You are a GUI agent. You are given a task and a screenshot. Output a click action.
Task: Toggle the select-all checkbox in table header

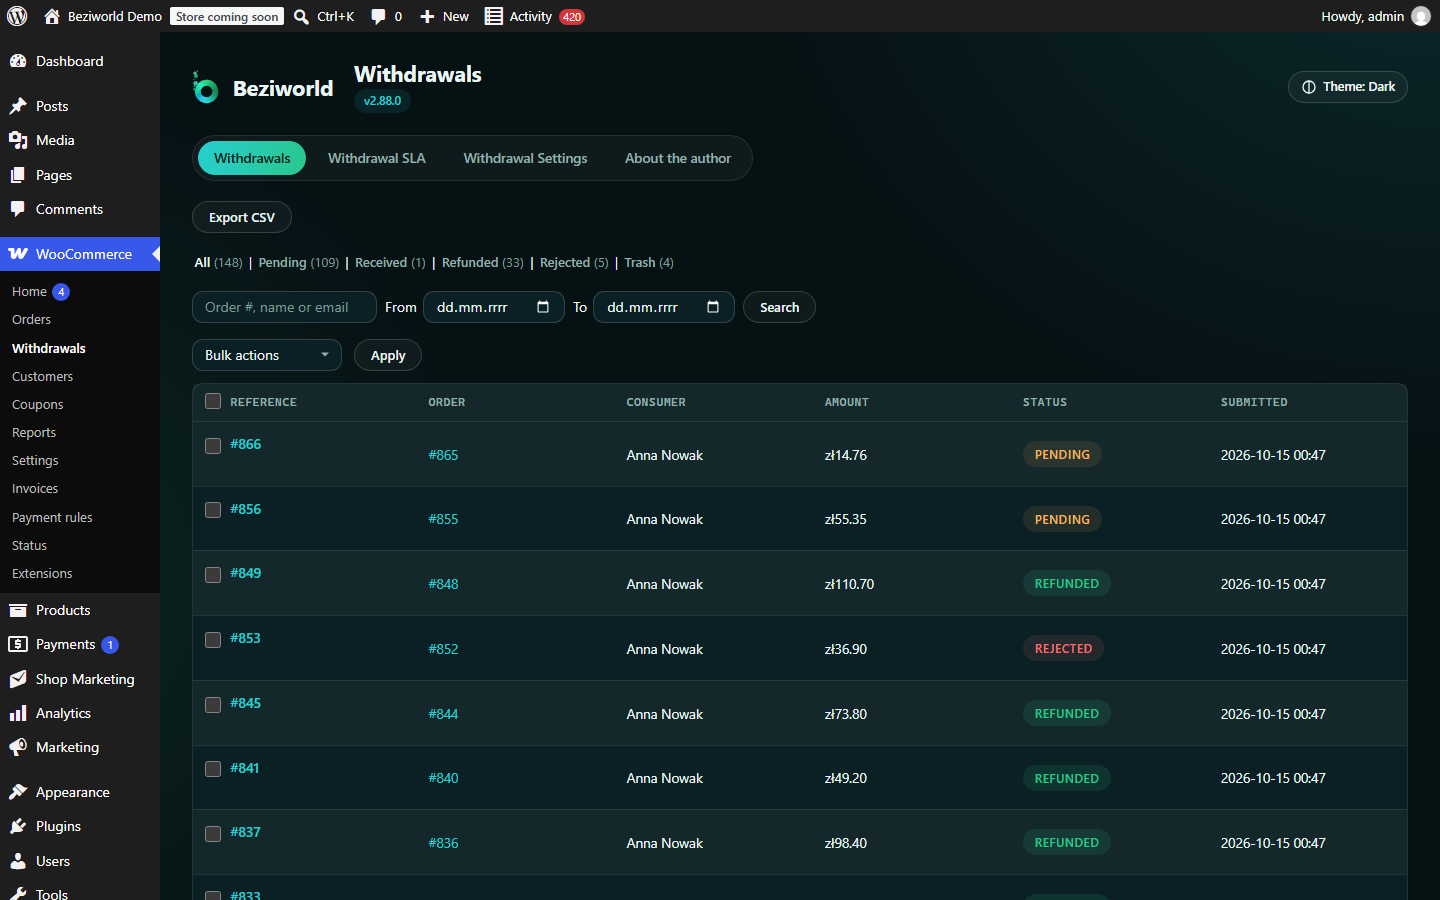pos(213,401)
